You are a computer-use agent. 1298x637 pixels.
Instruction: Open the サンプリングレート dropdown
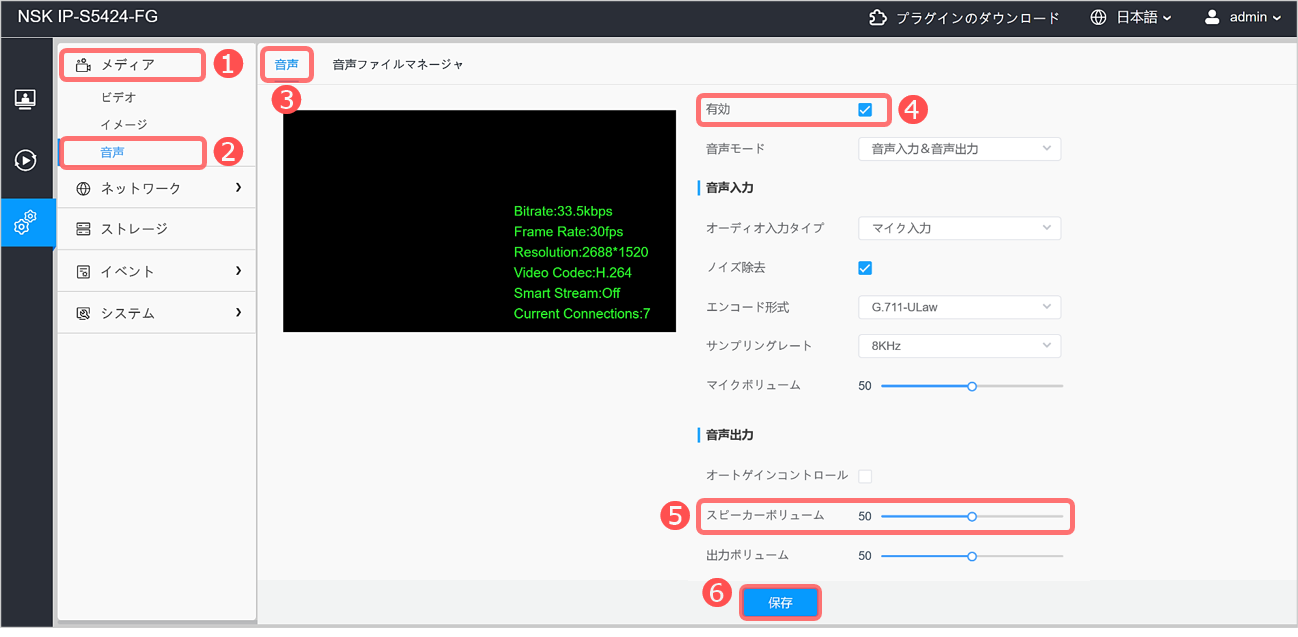pos(959,346)
